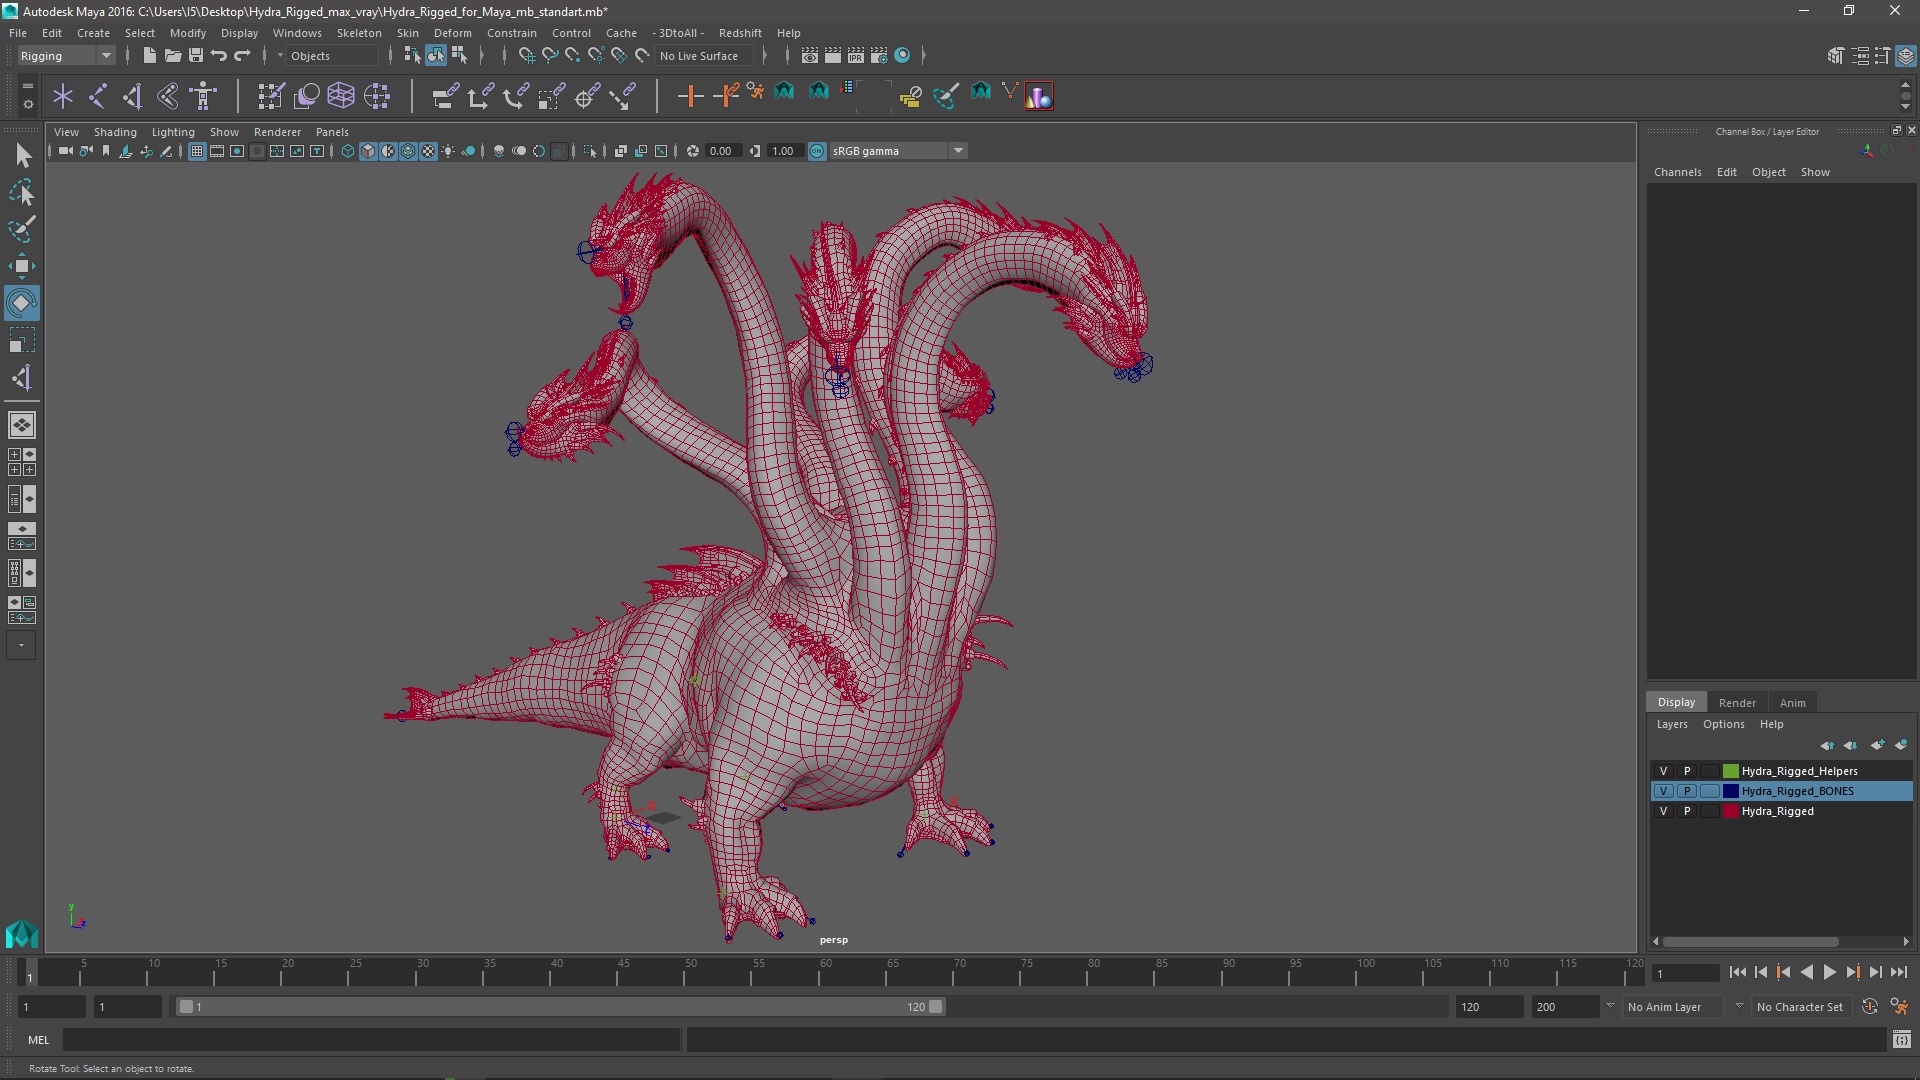Select the Create Joints shelf tool
This screenshot has height=1080, width=1920.
[97, 96]
